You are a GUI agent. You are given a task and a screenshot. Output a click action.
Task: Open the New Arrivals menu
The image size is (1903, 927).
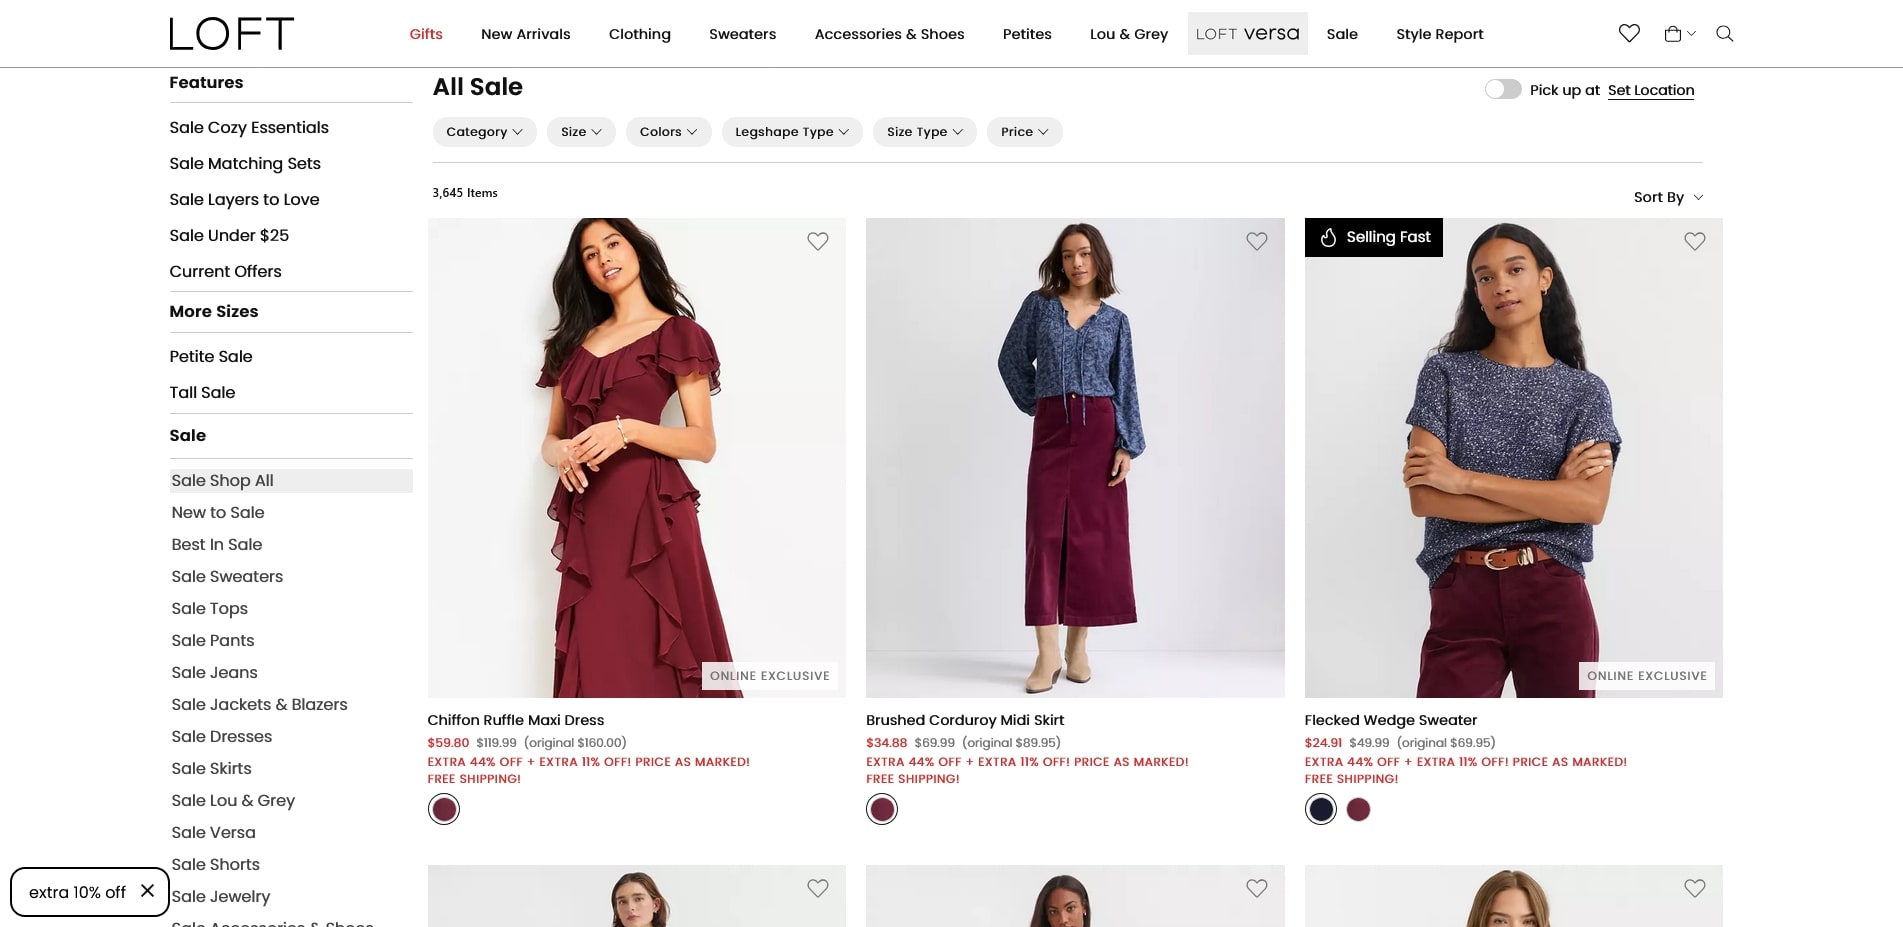click(525, 34)
